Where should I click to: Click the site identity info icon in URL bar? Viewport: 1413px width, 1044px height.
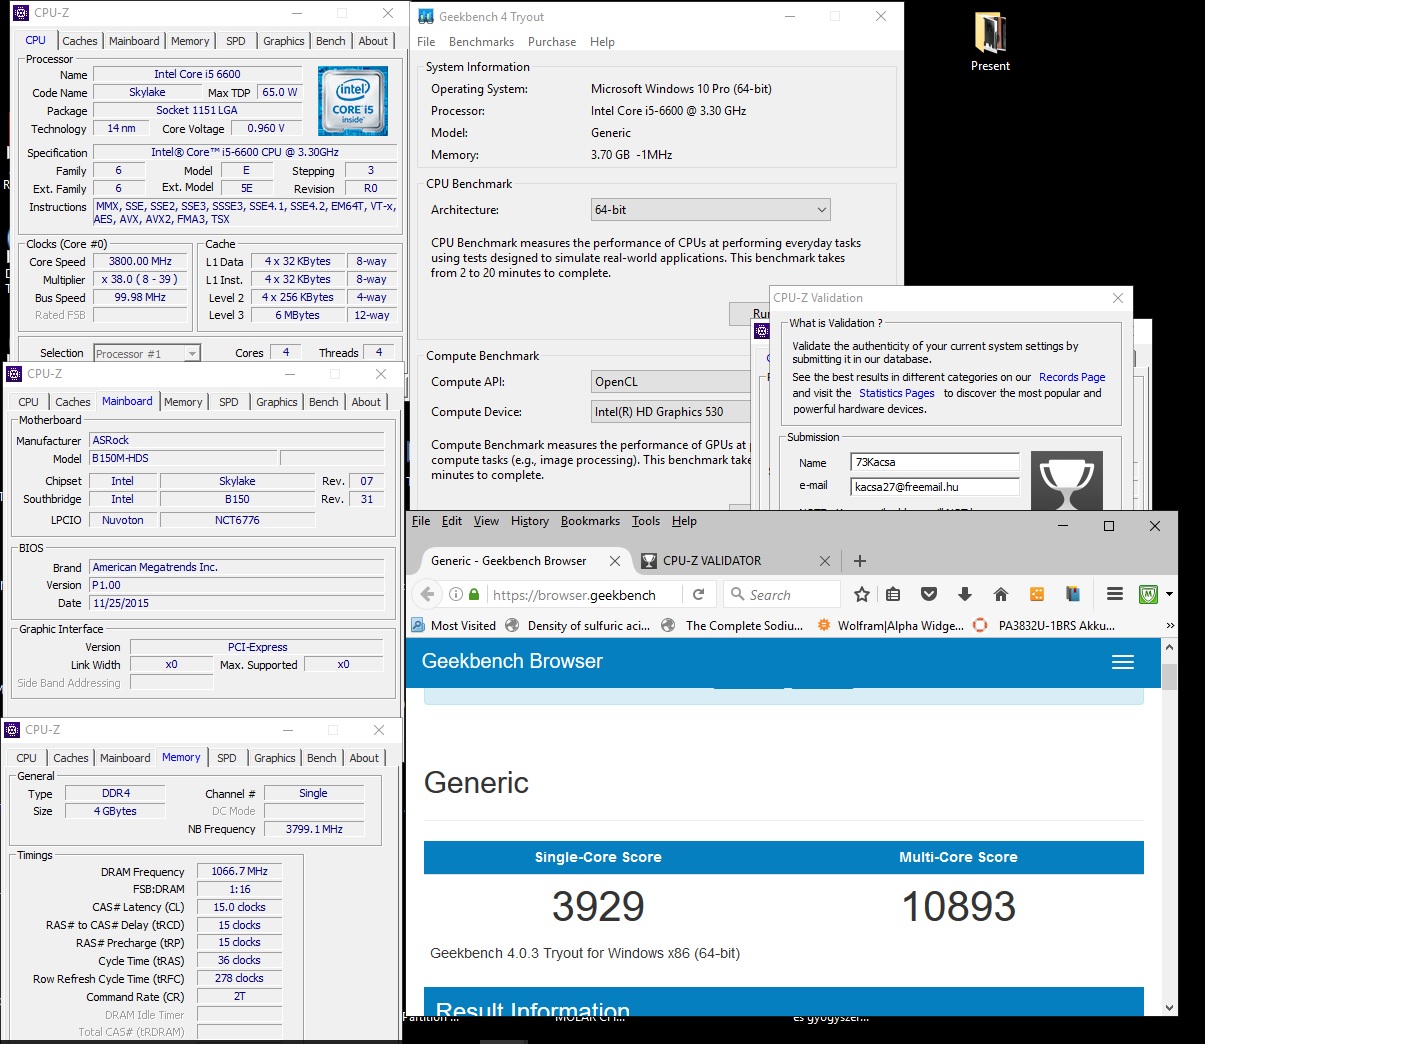point(456,594)
